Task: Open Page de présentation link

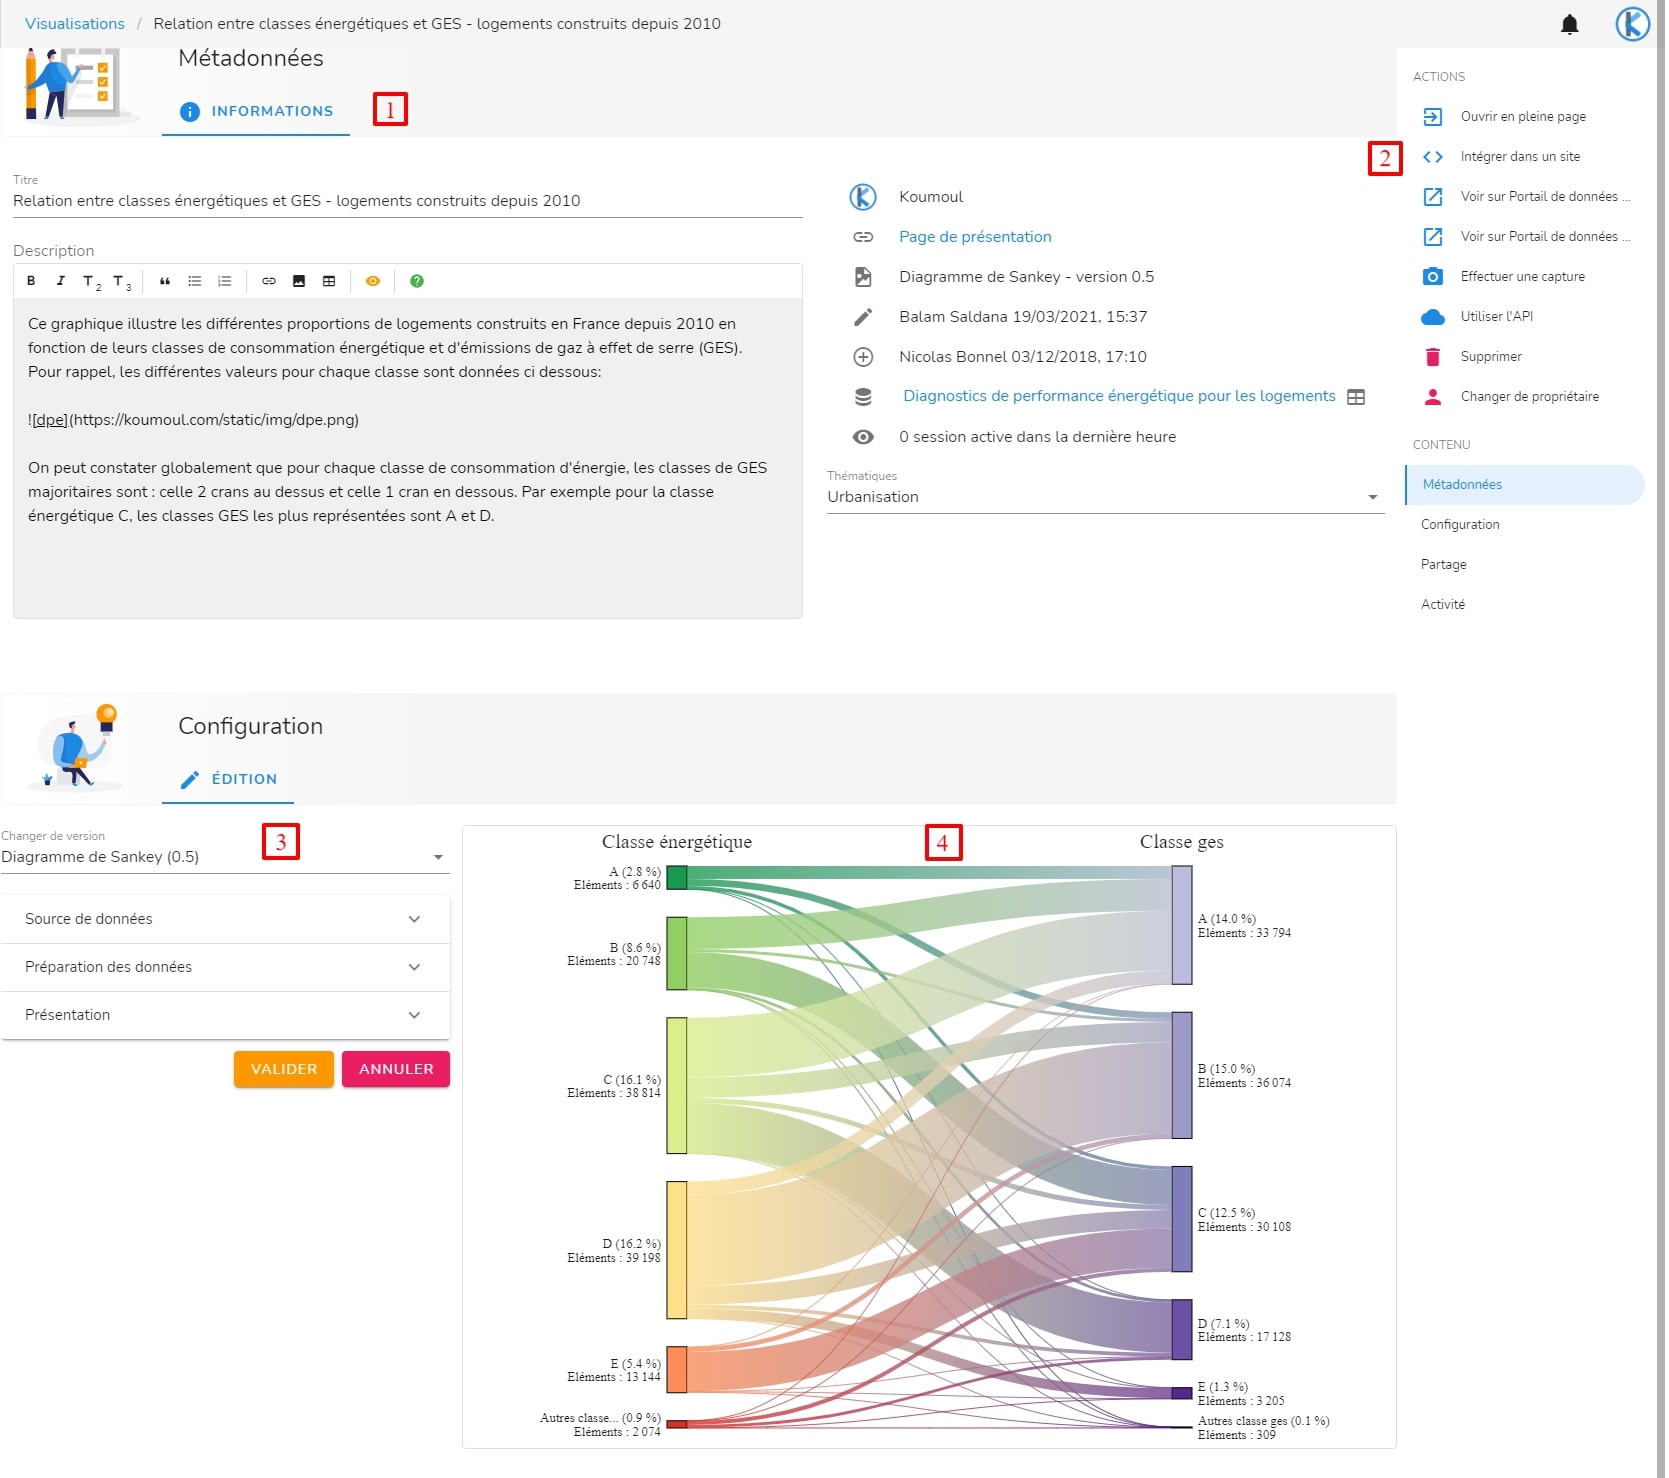Action: pyautogui.click(x=975, y=237)
